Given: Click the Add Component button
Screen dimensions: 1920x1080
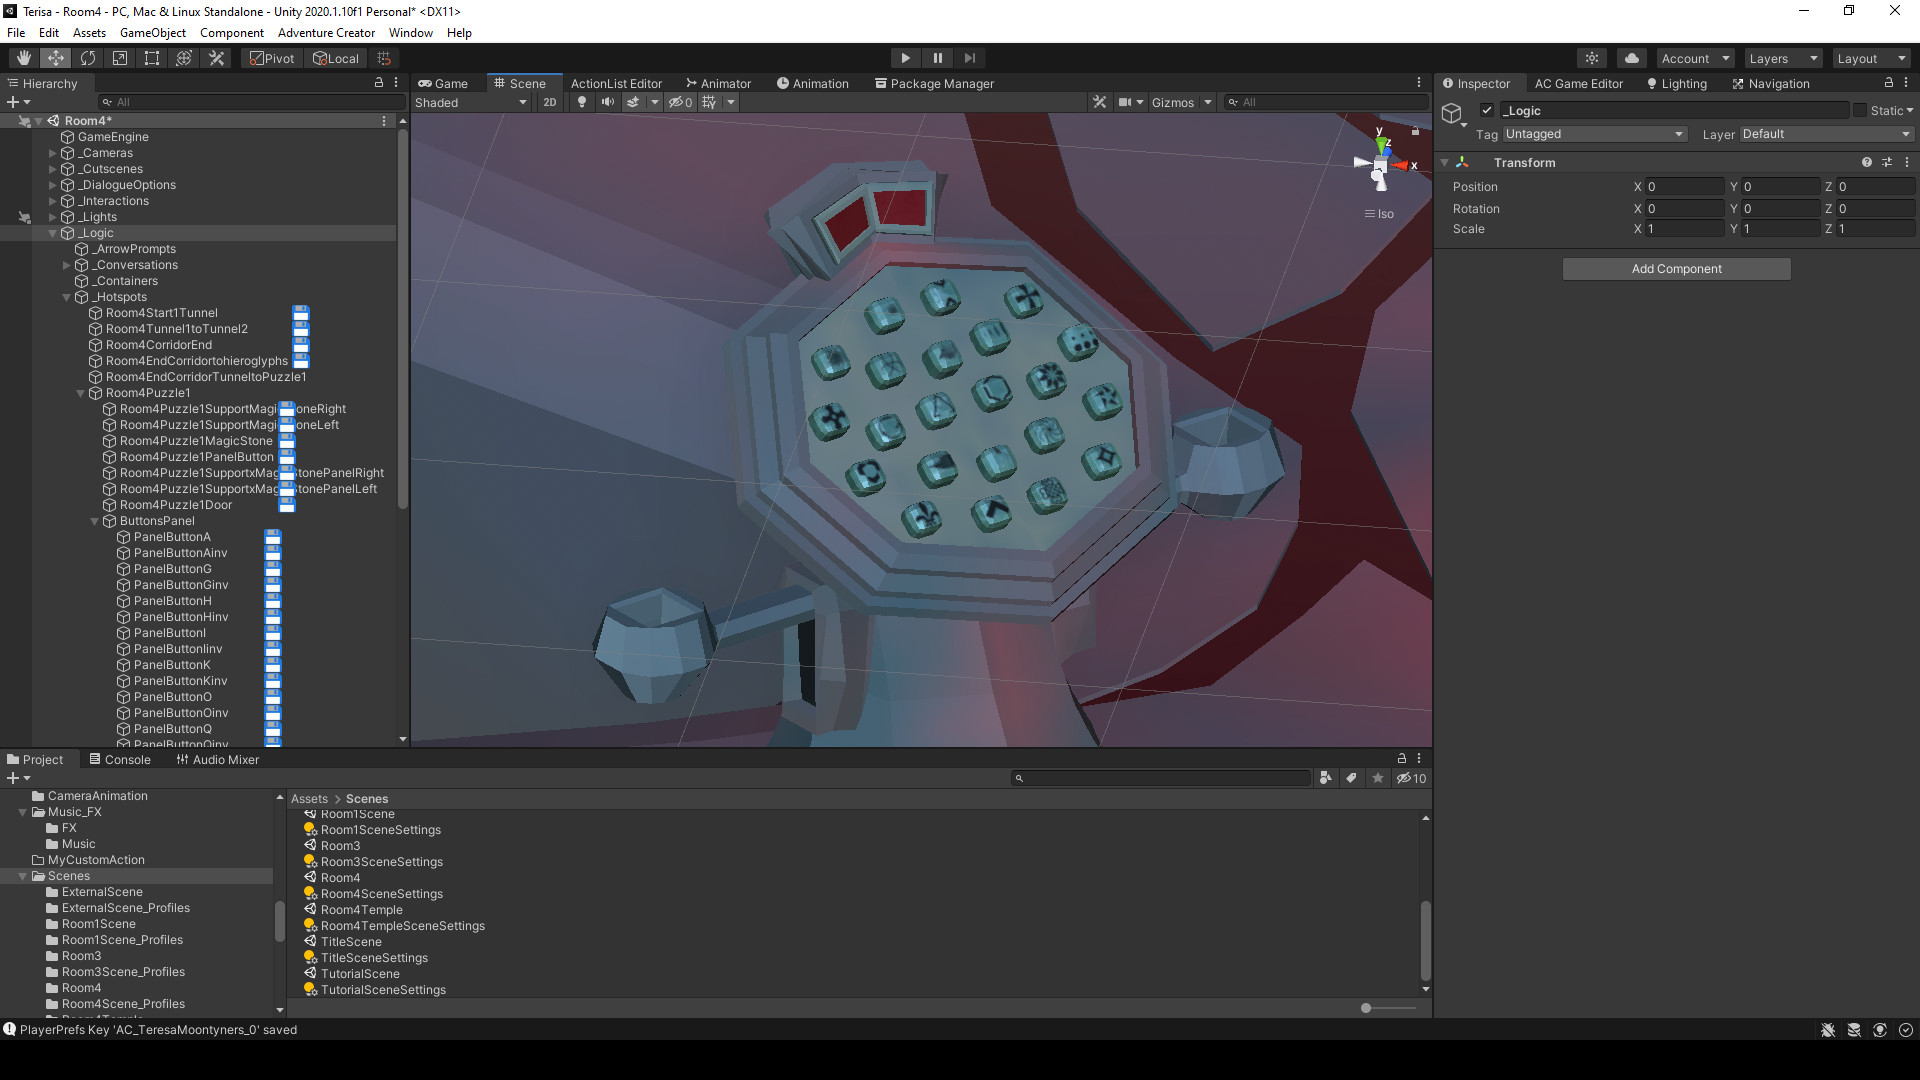Looking at the screenshot, I should (x=1676, y=269).
